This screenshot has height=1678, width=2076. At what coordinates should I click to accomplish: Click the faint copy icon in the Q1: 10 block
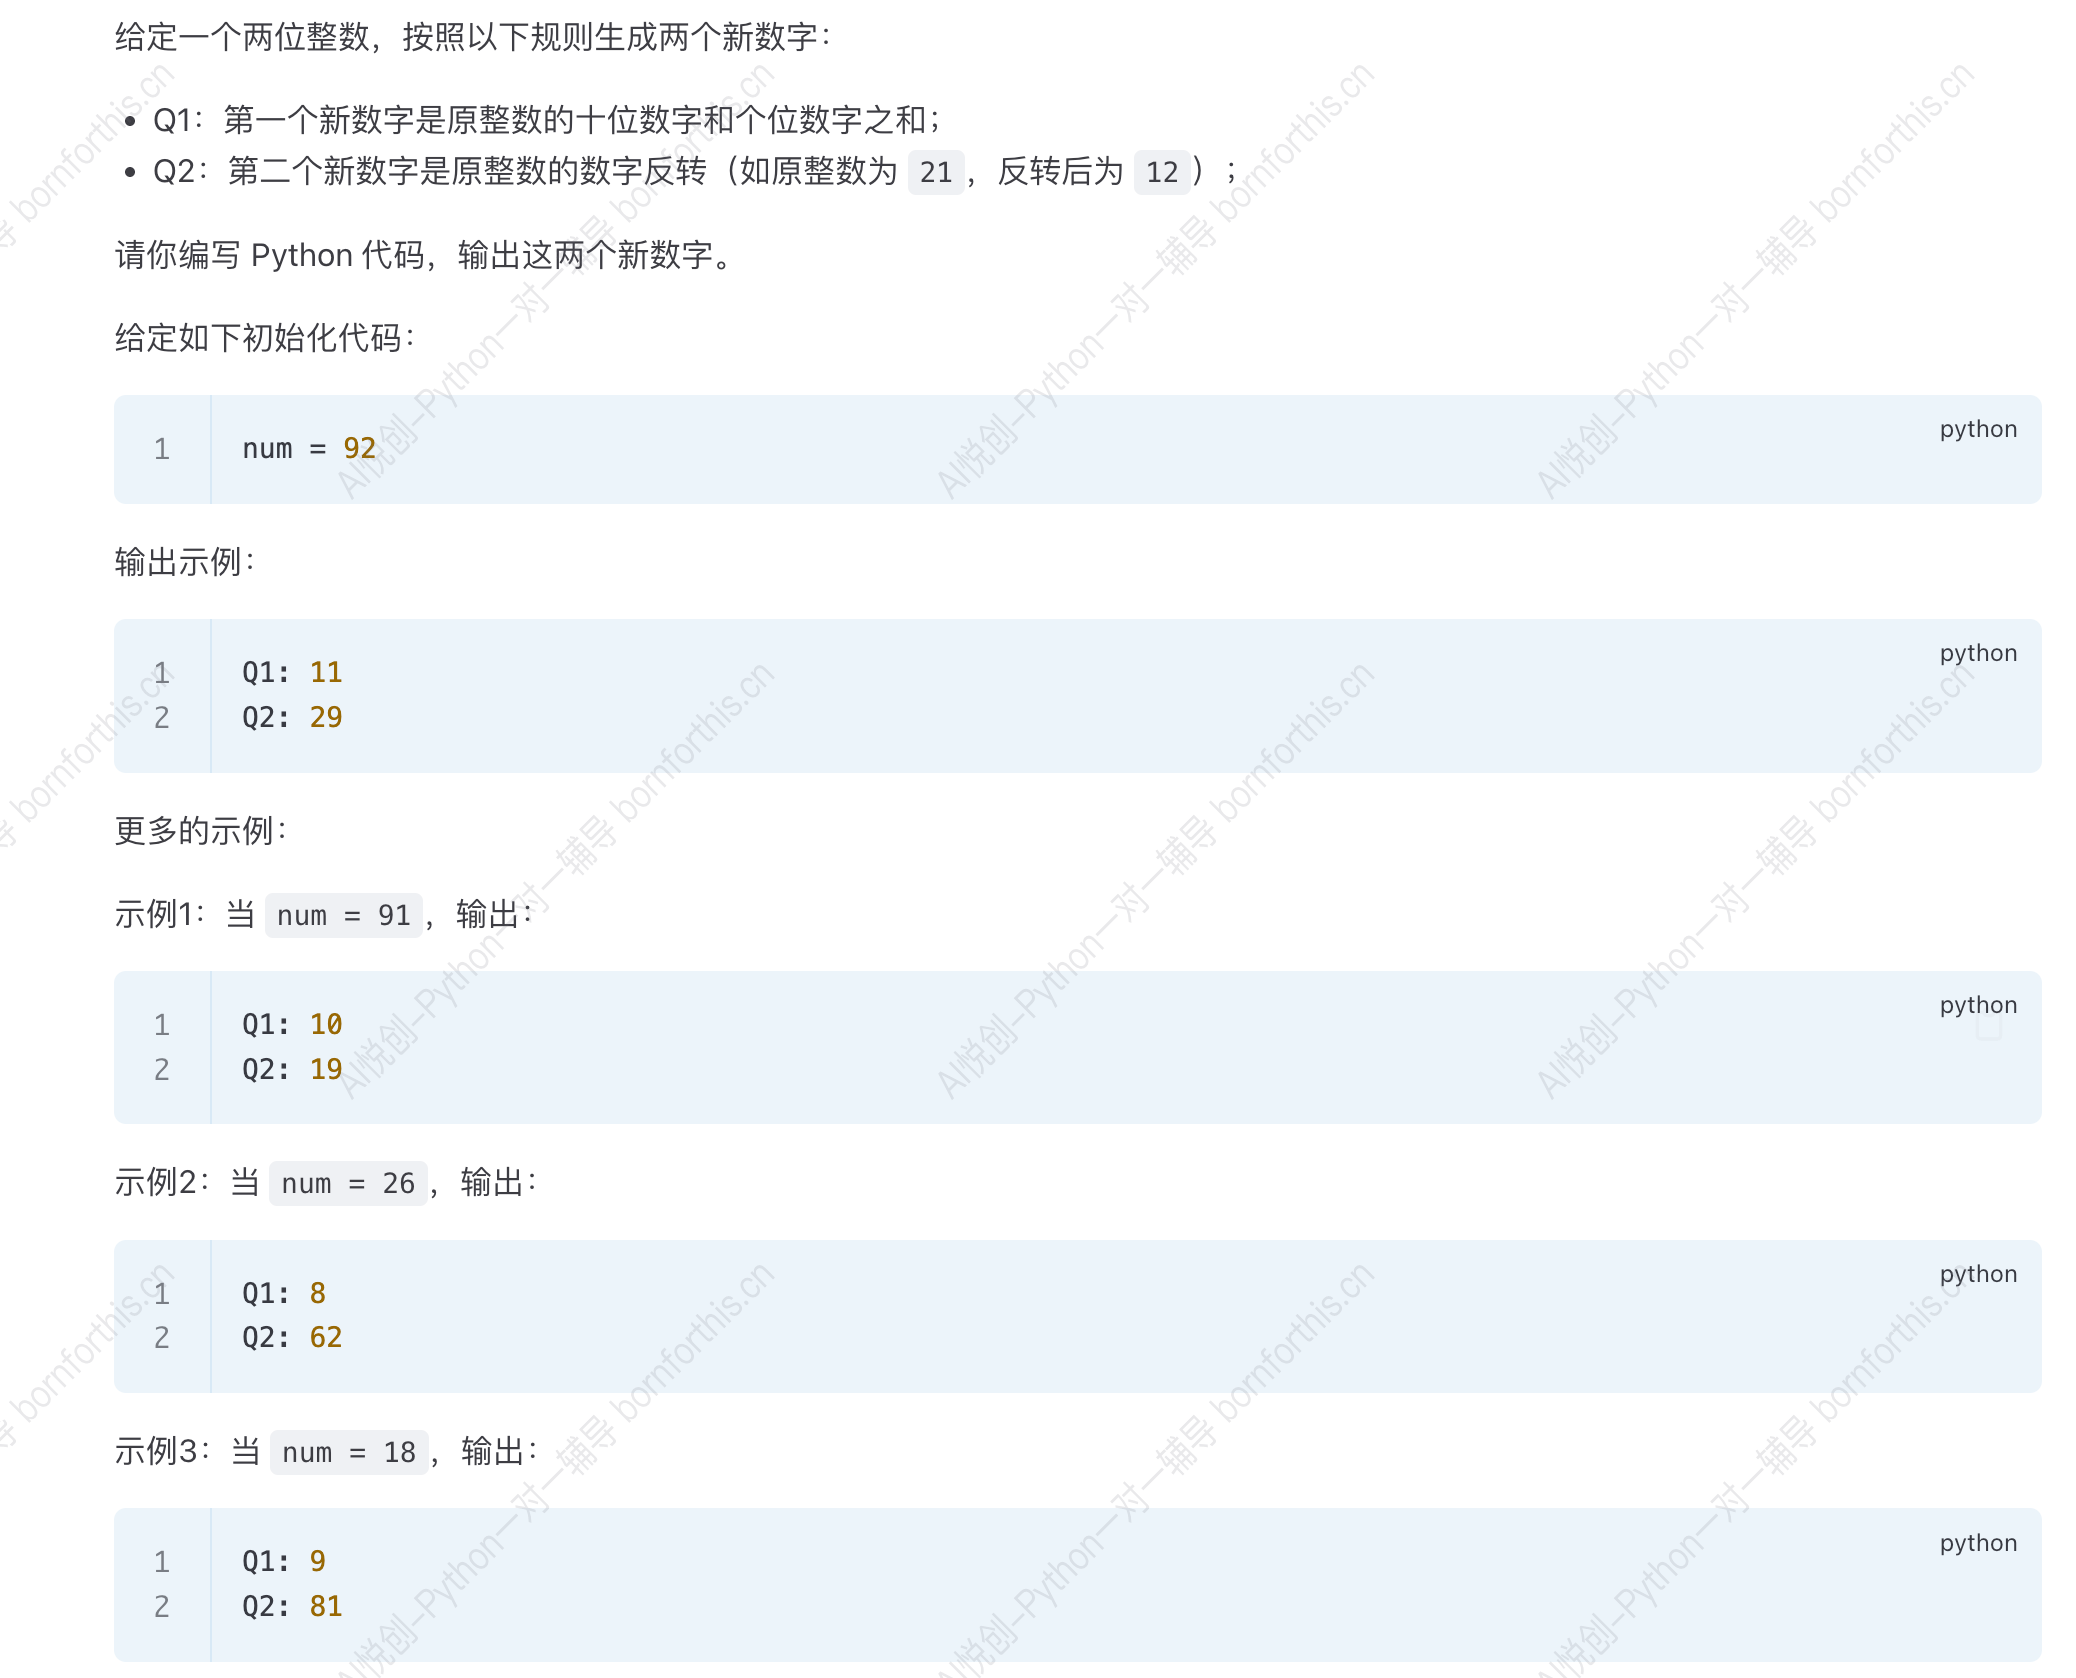(x=1988, y=1030)
